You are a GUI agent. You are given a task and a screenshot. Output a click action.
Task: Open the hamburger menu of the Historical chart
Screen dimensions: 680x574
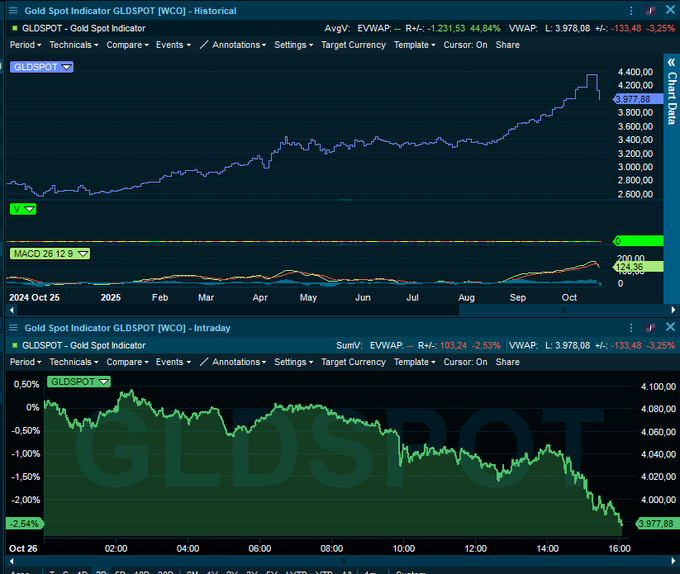click(13, 10)
